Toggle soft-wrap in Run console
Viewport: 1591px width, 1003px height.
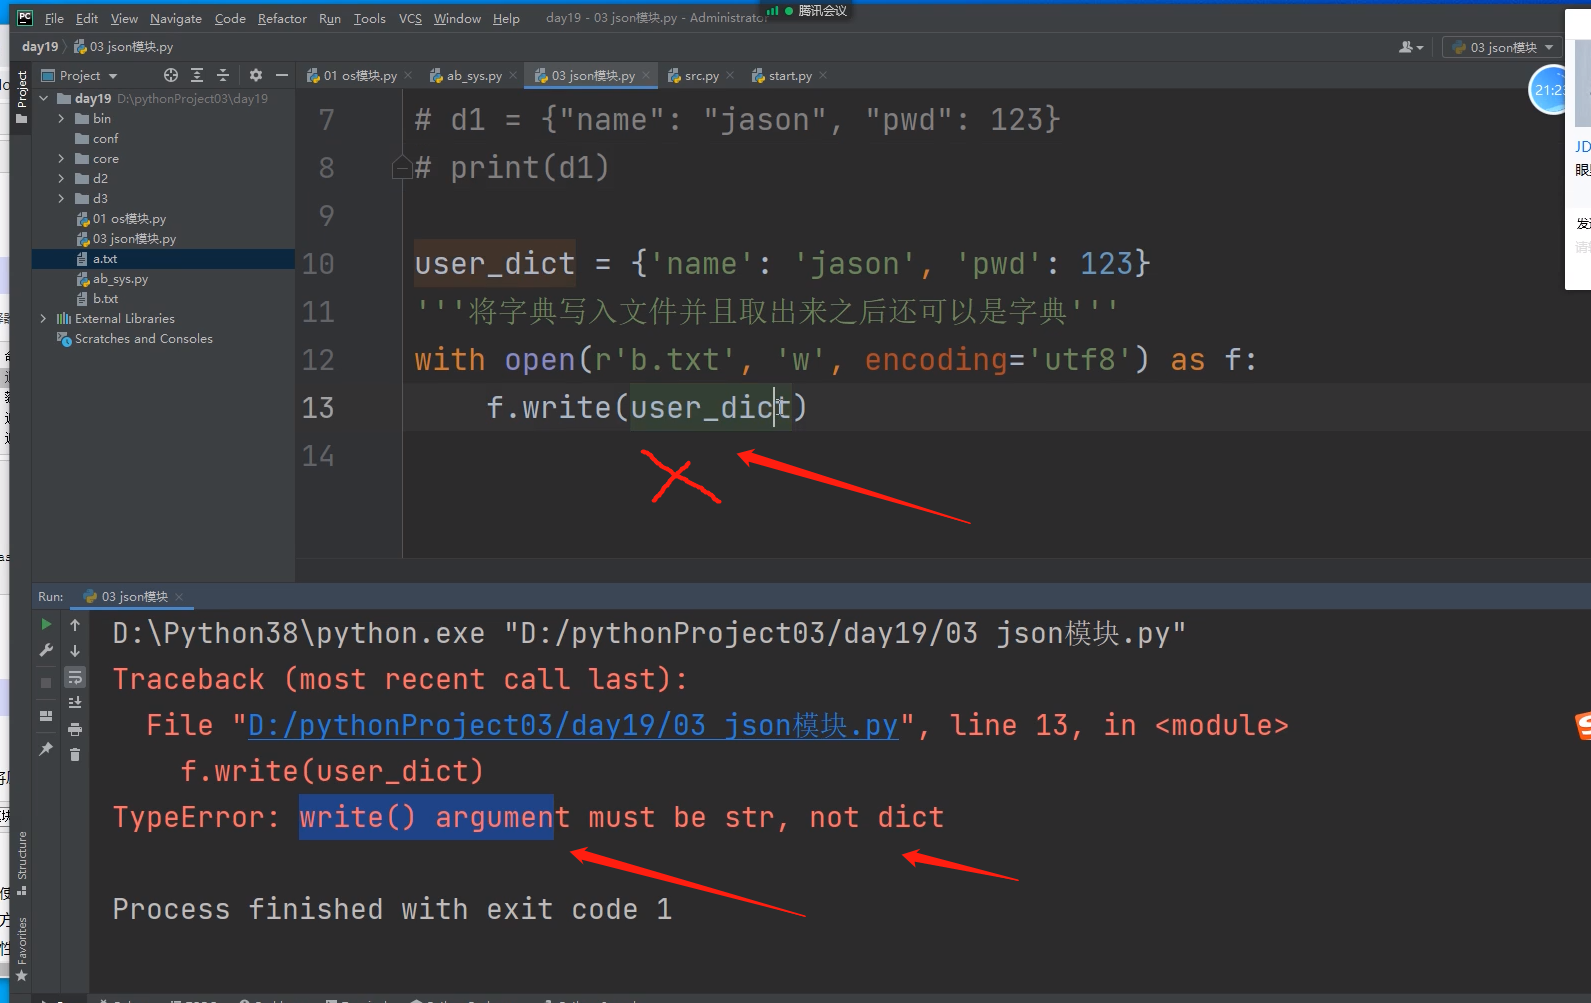click(75, 677)
